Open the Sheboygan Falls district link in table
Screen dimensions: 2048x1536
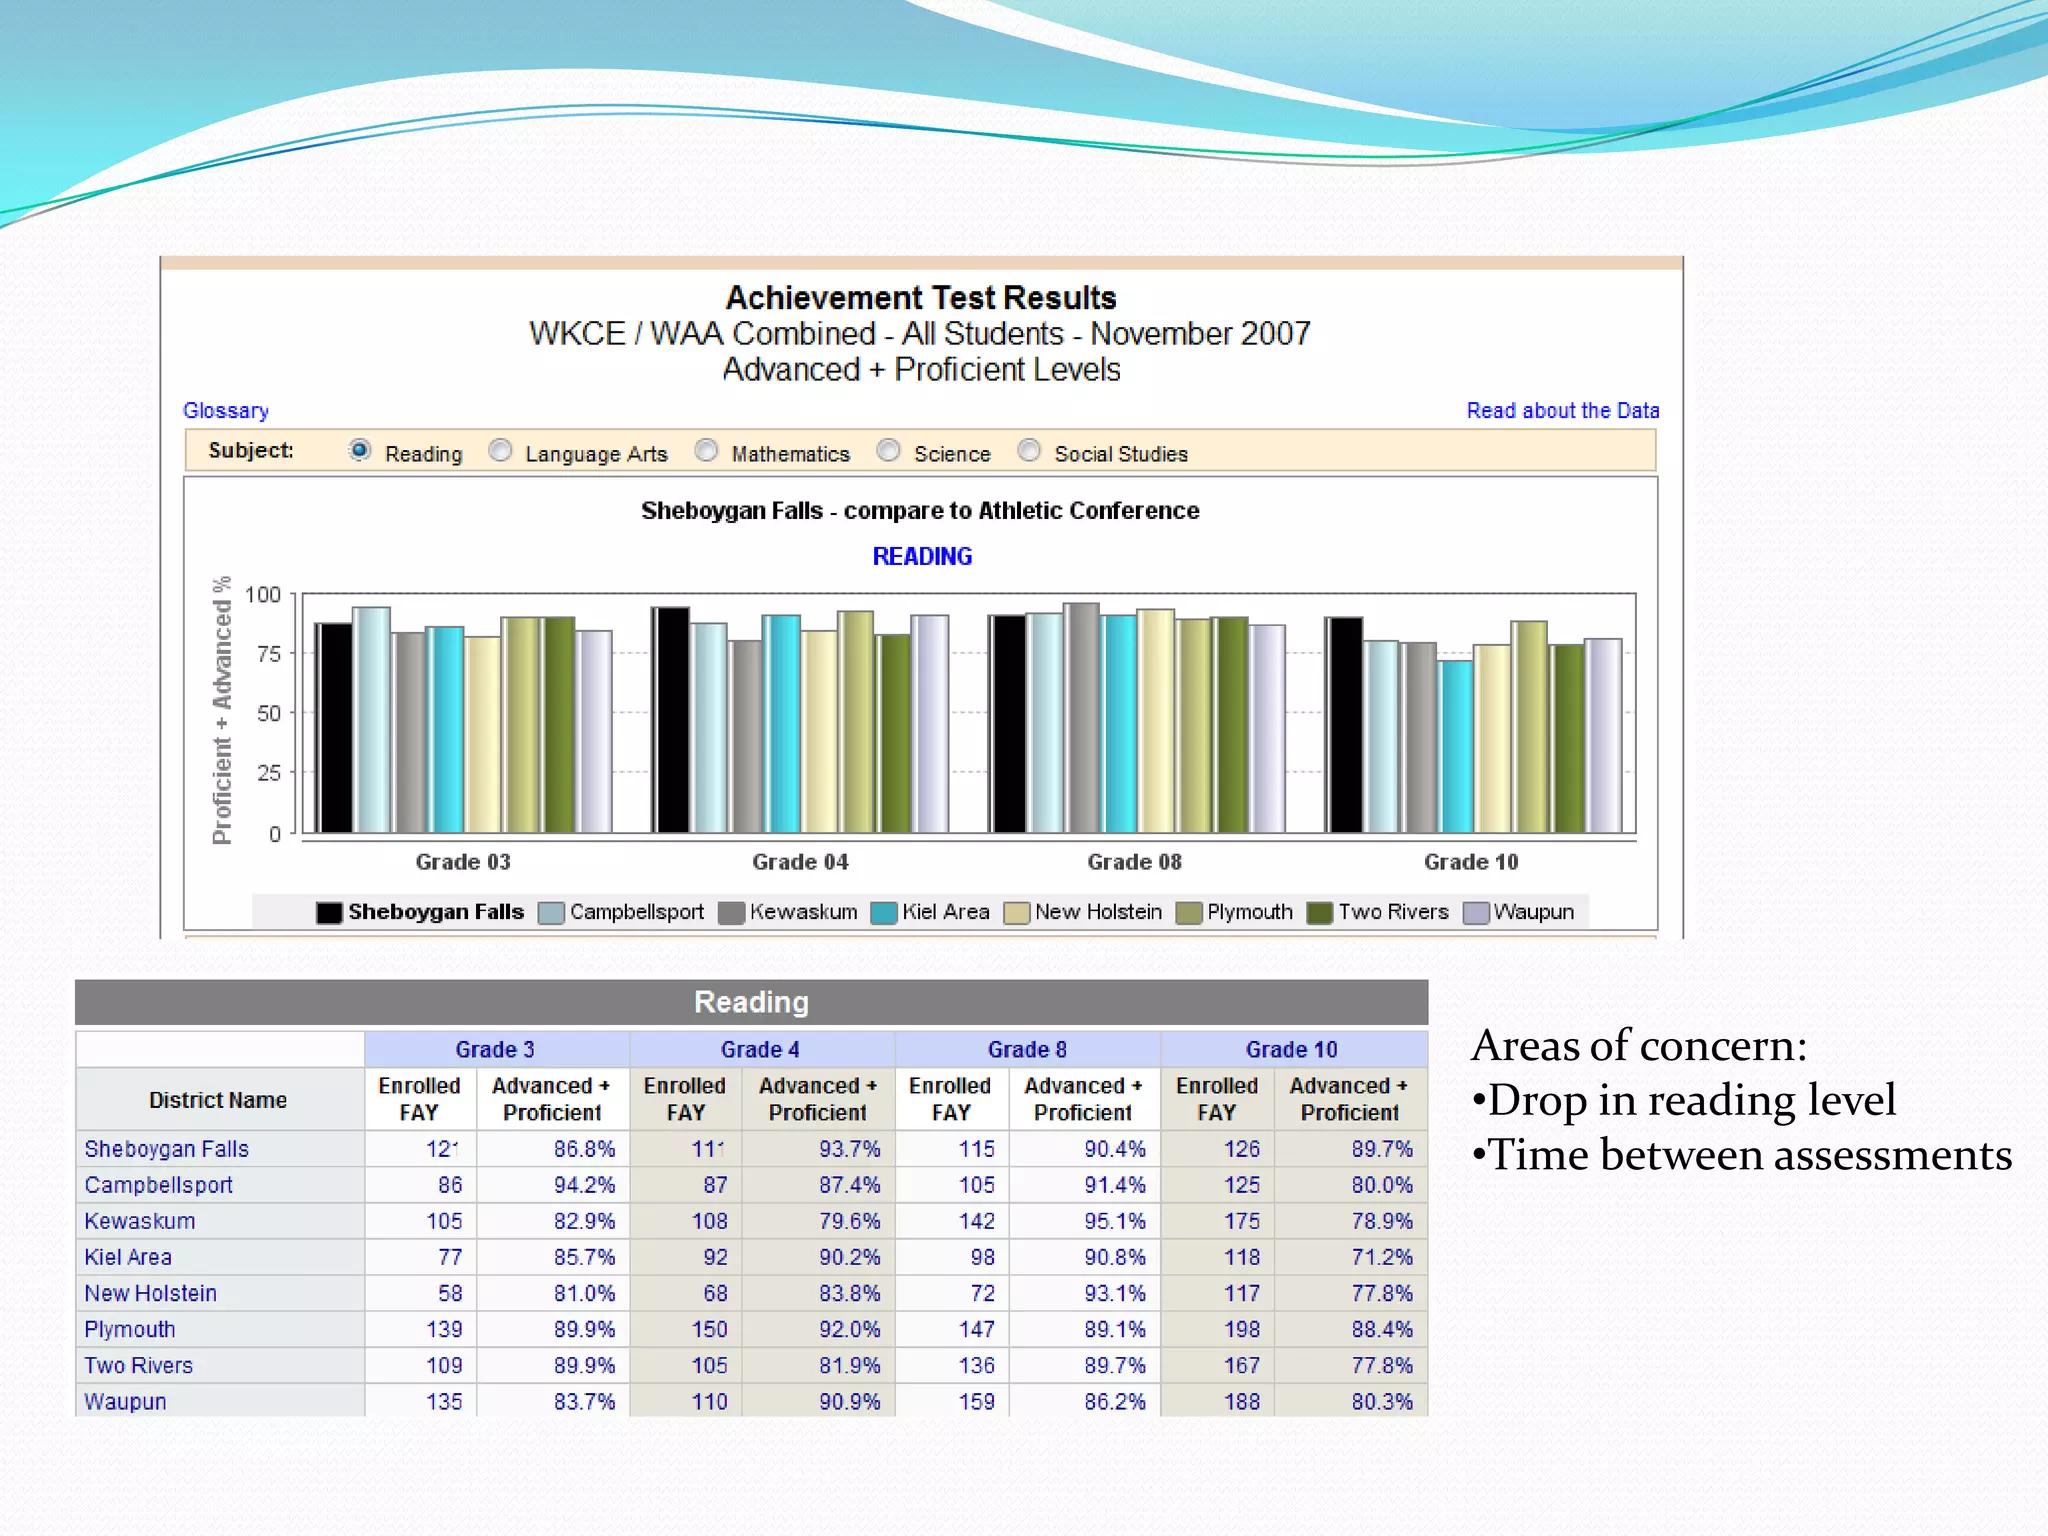(x=166, y=1149)
